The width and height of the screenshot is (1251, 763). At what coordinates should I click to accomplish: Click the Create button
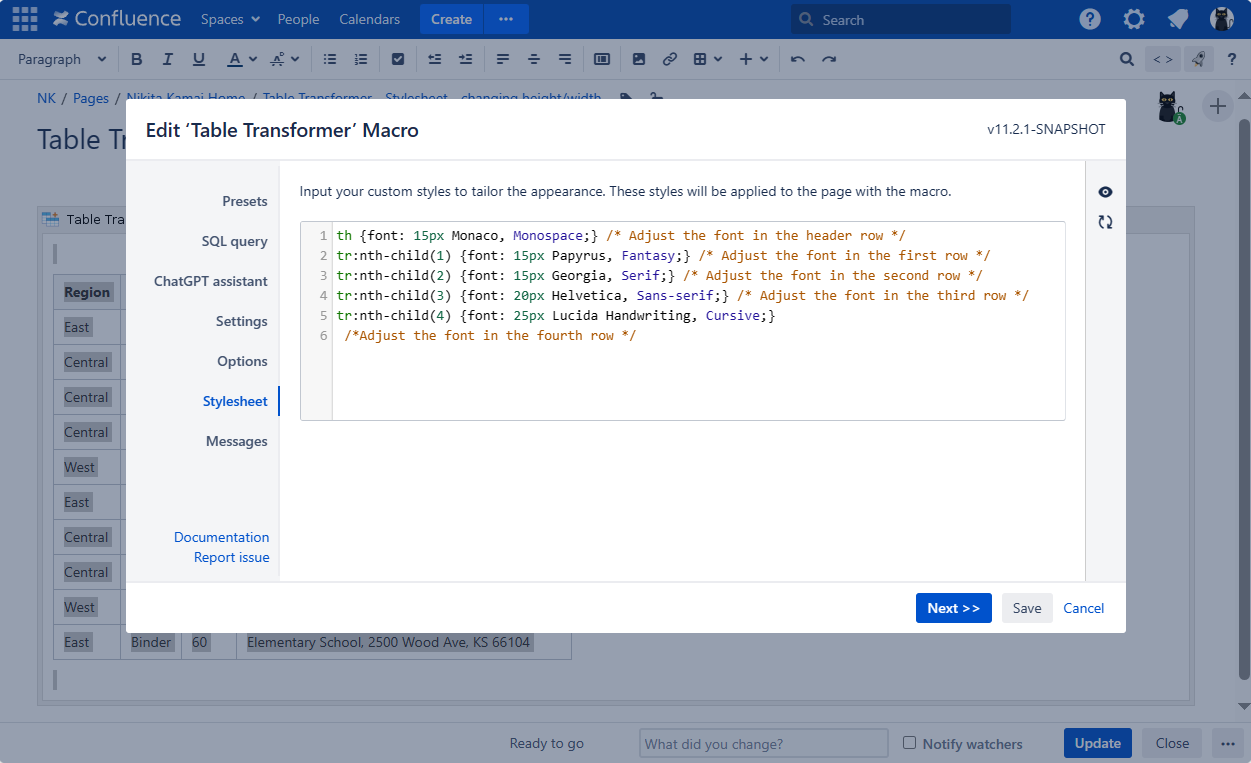click(451, 19)
